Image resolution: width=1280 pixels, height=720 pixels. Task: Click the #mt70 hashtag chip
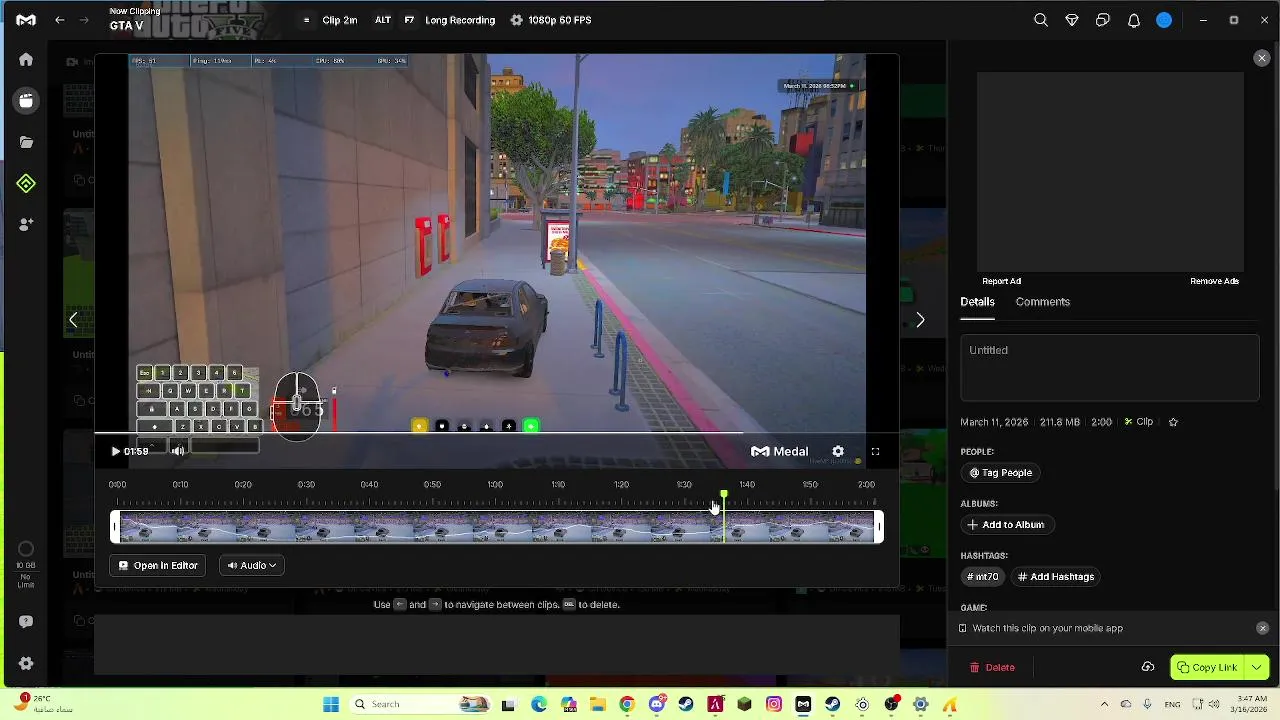click(983, 577)
